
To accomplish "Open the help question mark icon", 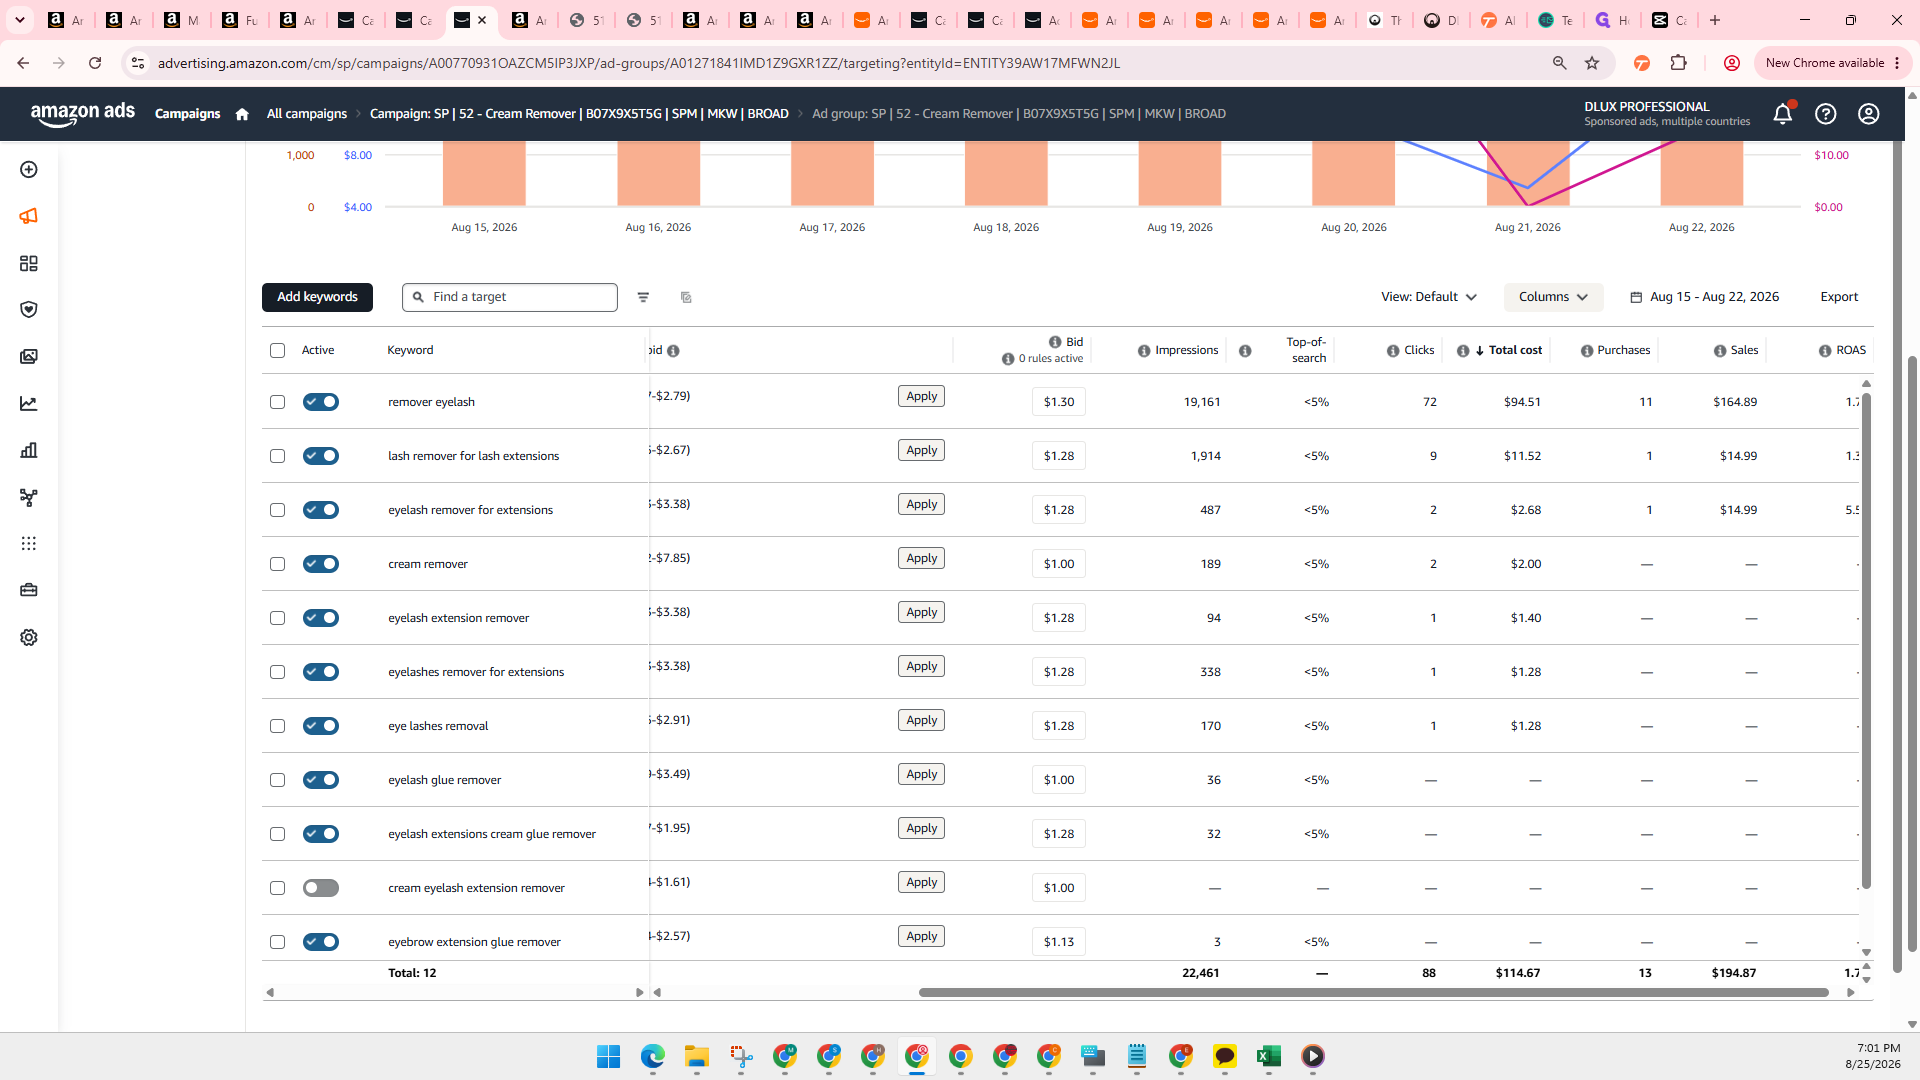I will (1826, 114).
